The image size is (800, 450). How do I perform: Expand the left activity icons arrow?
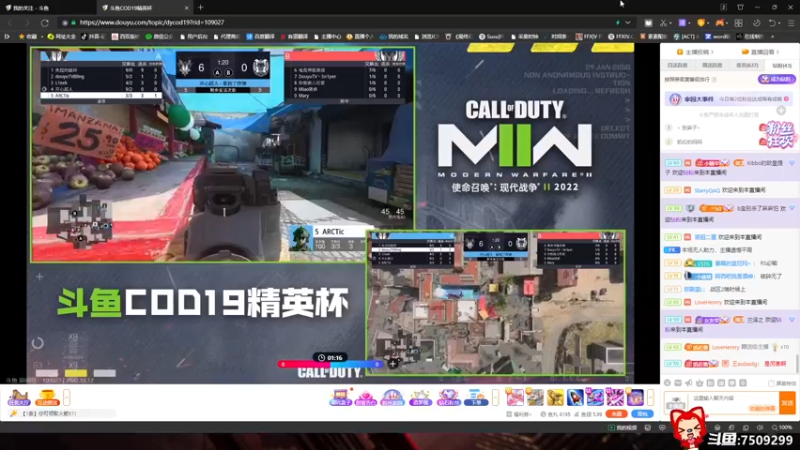point(67,397)
